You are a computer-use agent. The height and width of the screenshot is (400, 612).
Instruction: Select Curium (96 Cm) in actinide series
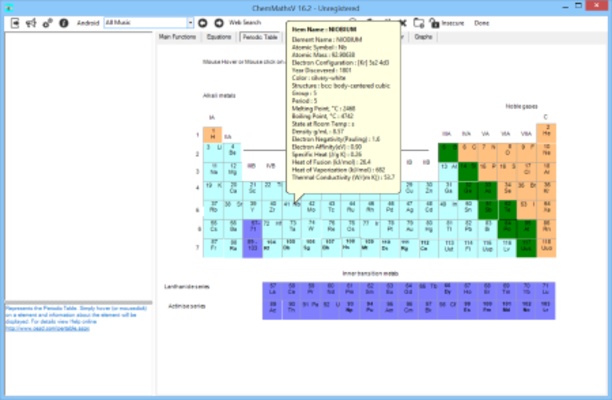tap(409, 310)
